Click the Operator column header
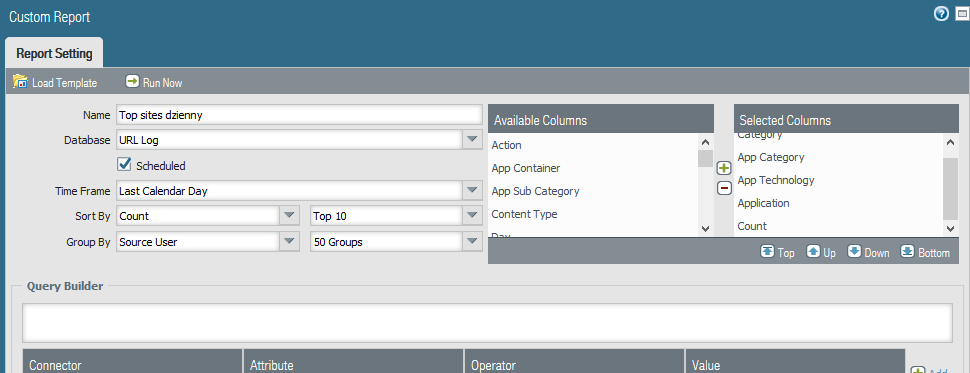This screenshot has height=373, width=970. pyautogui.click(x=575, y=361)
